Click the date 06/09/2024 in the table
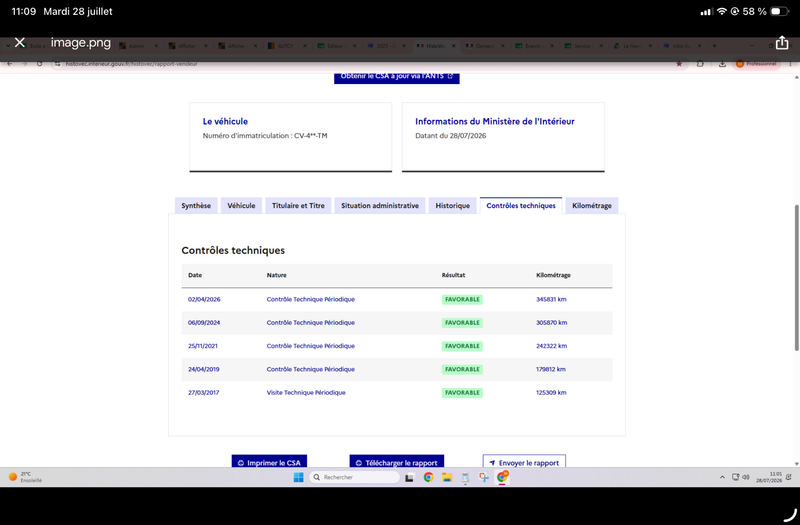This screenshot has width=800, height=525. (x=204, y=323)
